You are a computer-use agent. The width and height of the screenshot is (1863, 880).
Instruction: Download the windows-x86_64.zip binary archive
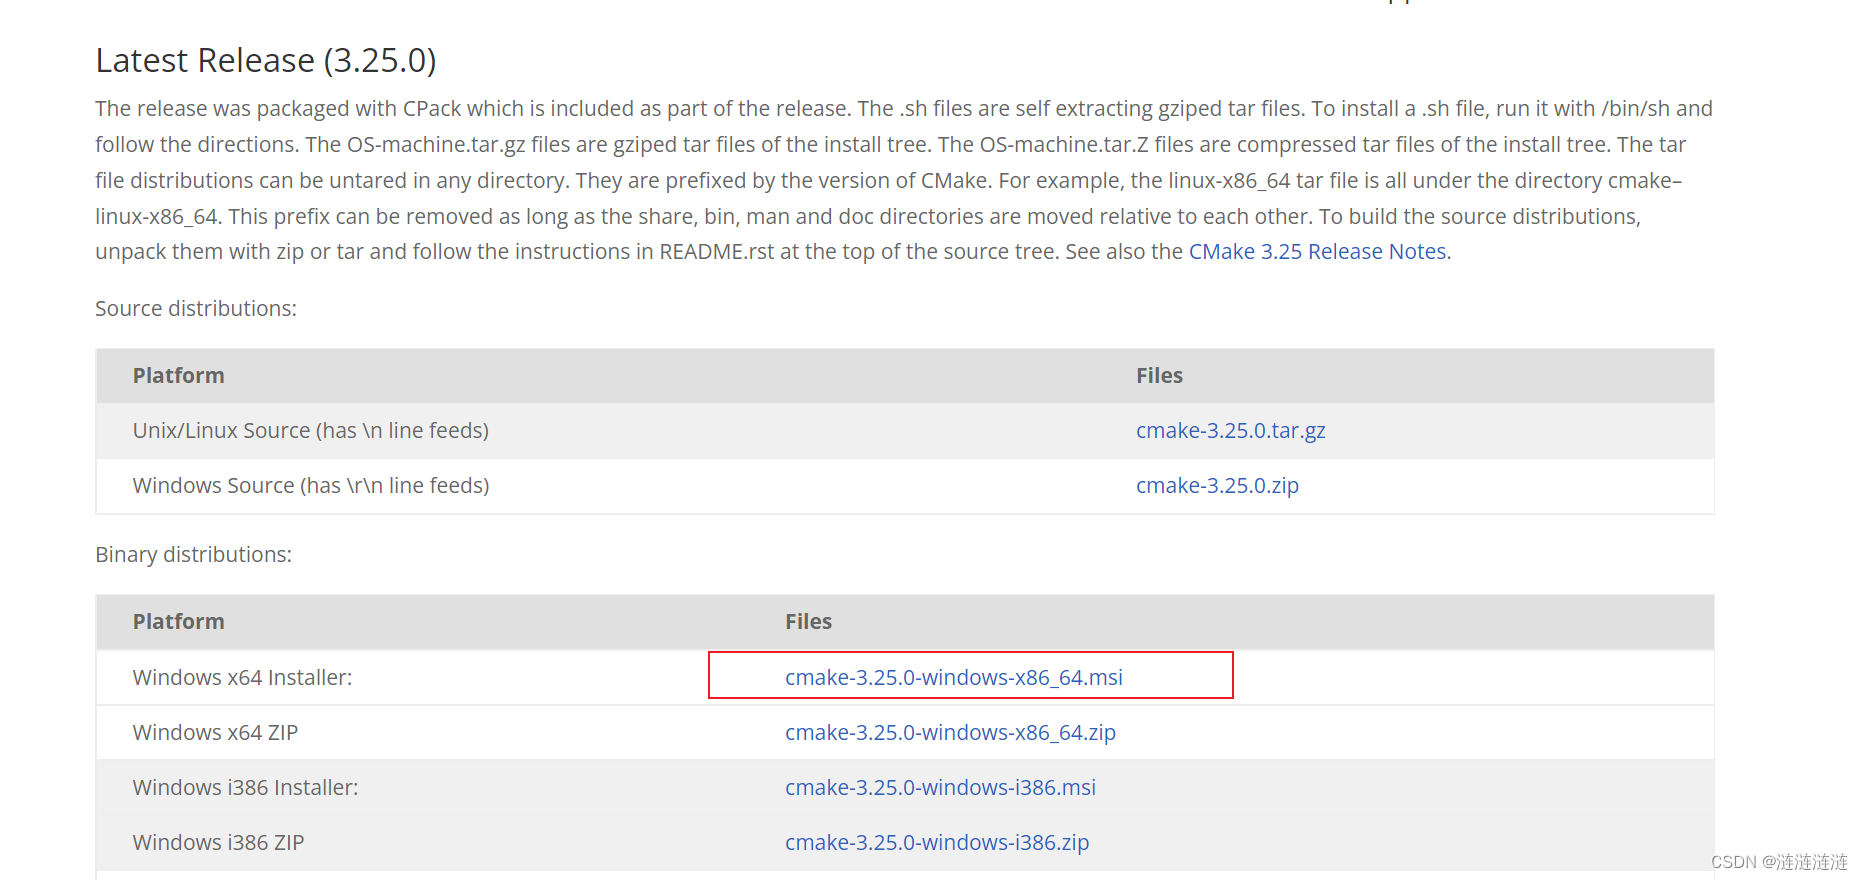click(x=950, y=733)
